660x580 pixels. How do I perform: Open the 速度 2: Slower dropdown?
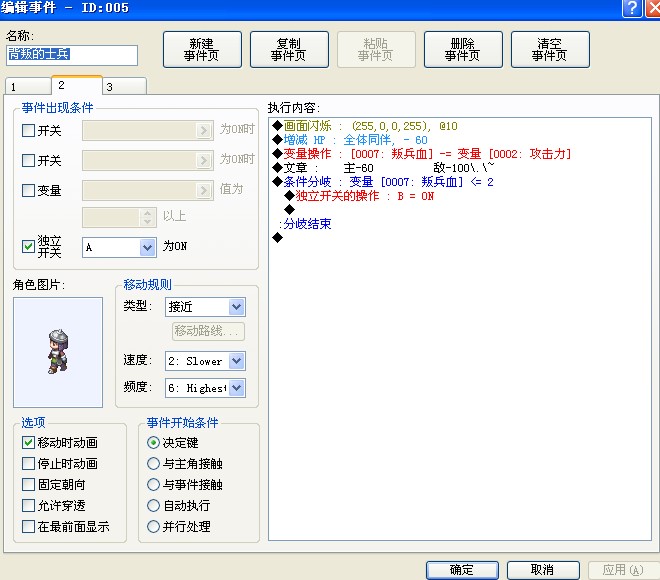pos(205,361)
